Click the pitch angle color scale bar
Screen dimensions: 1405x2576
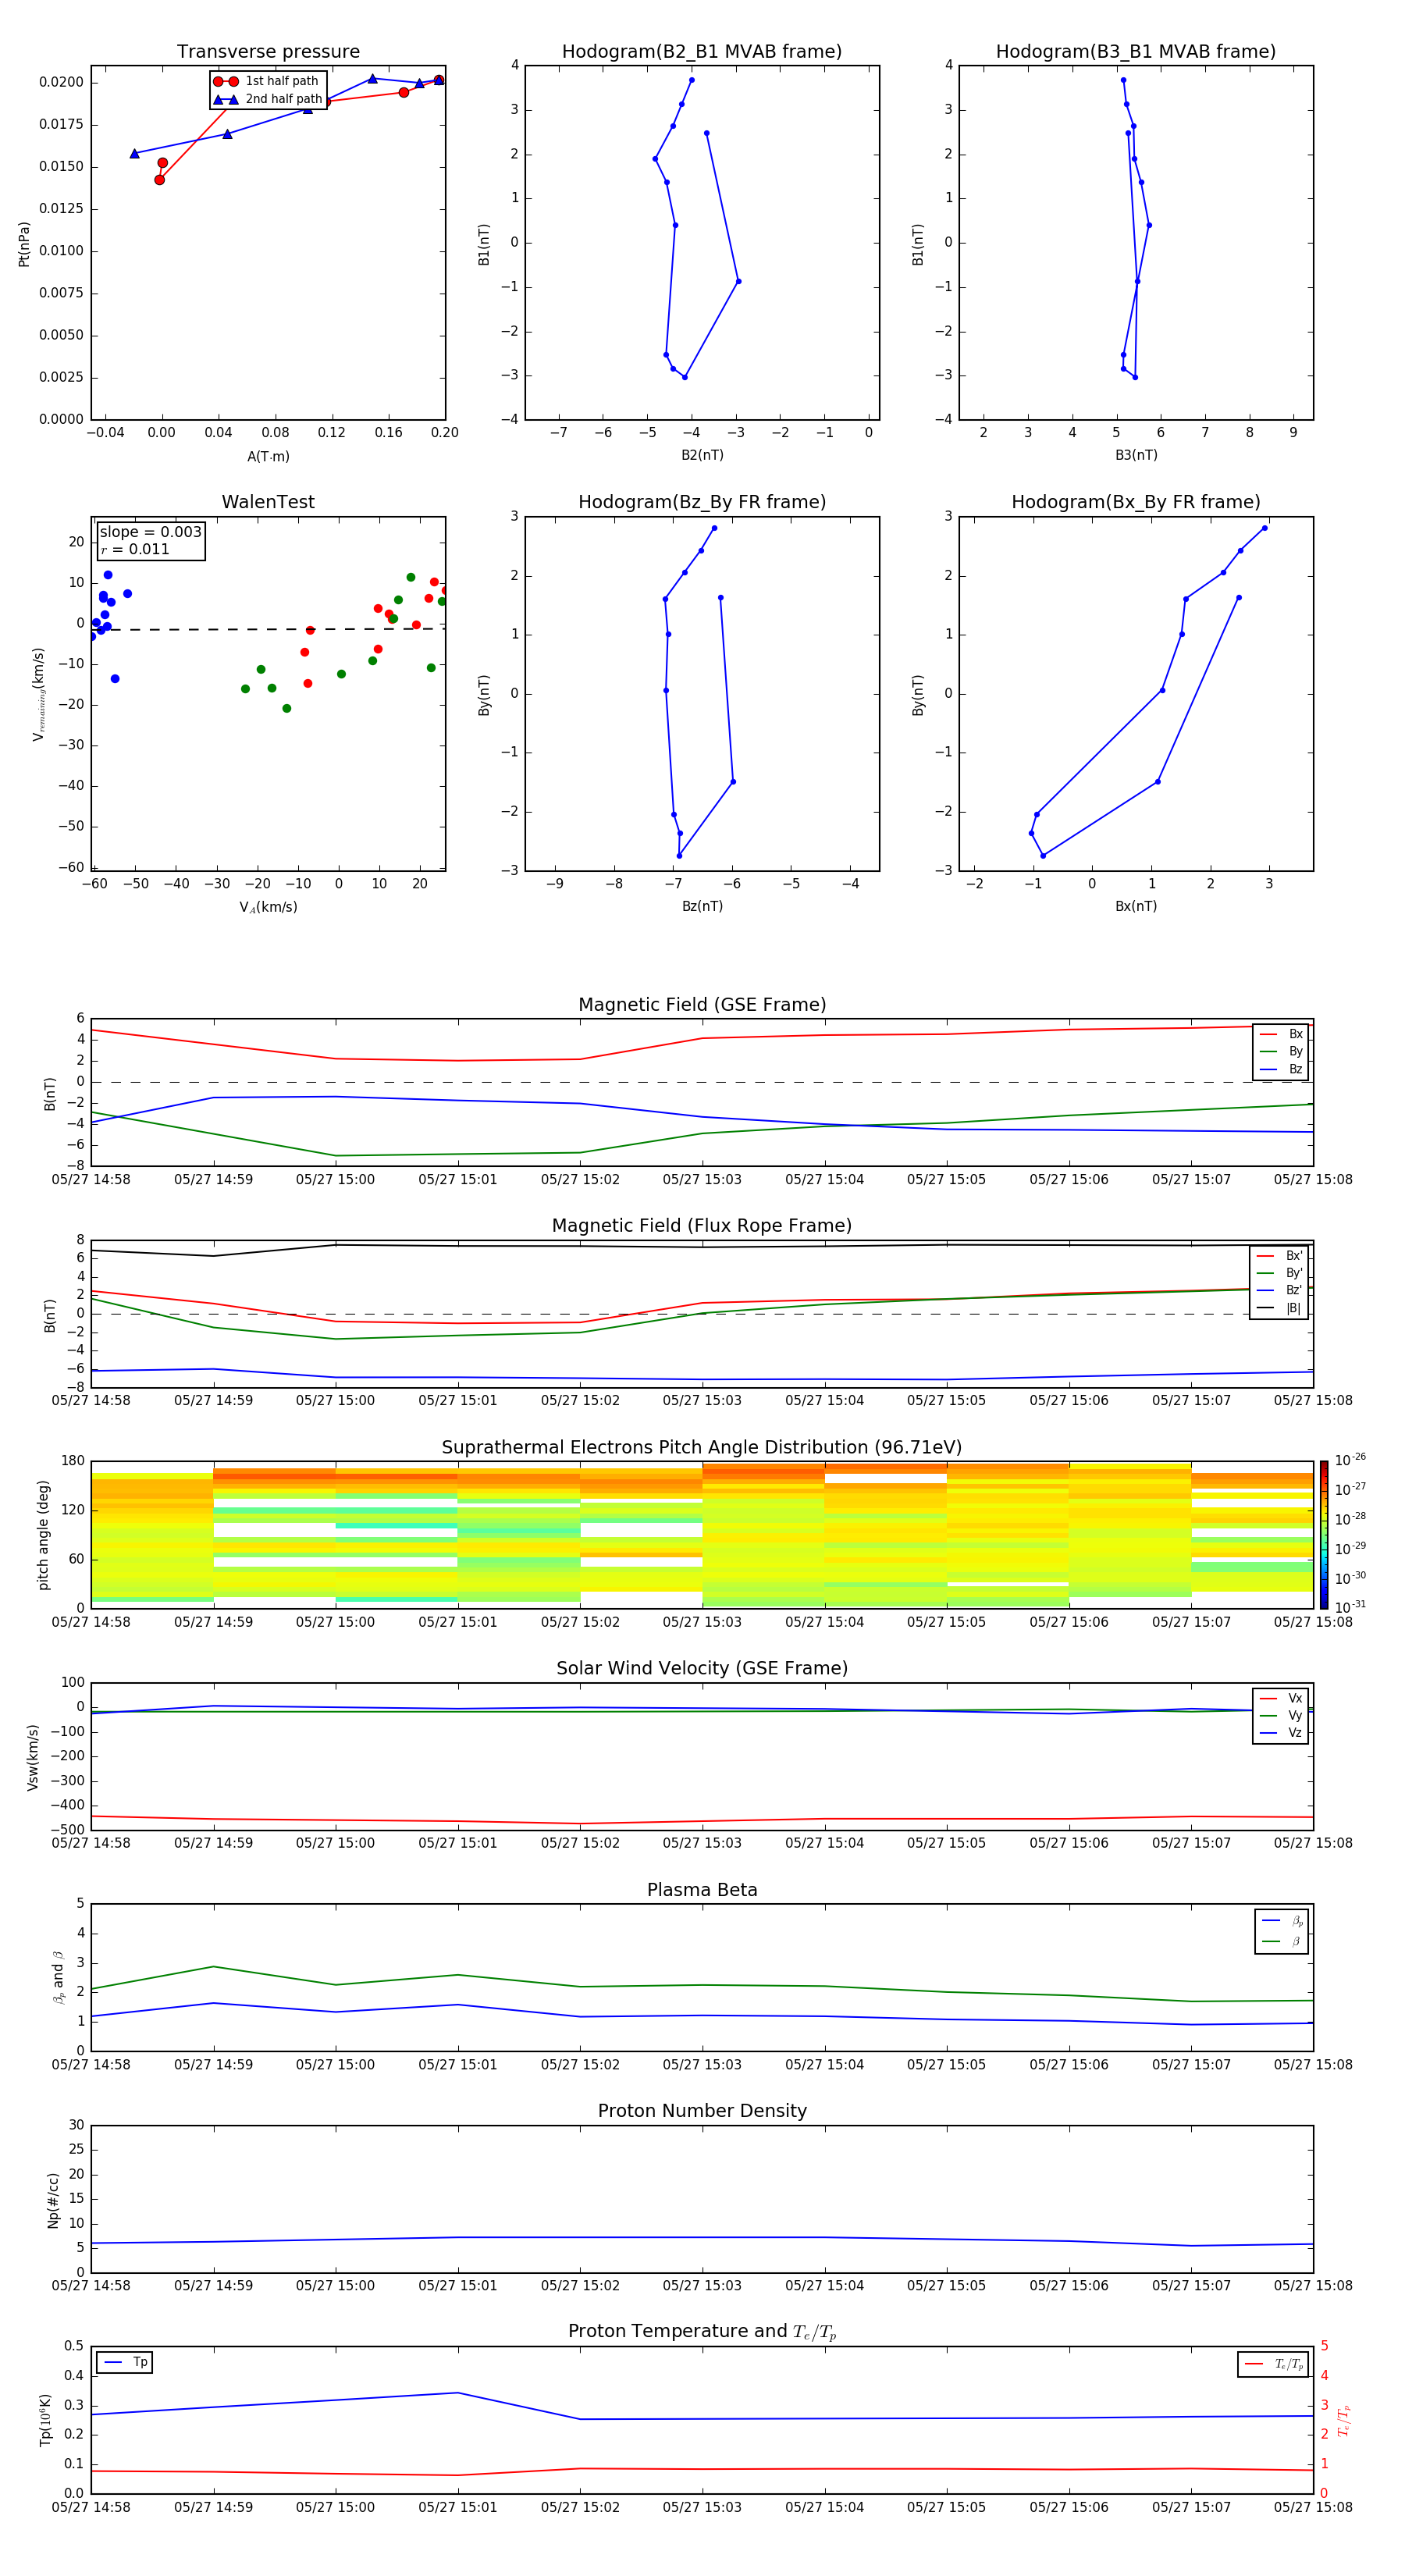click(x=1323, y=1535)
